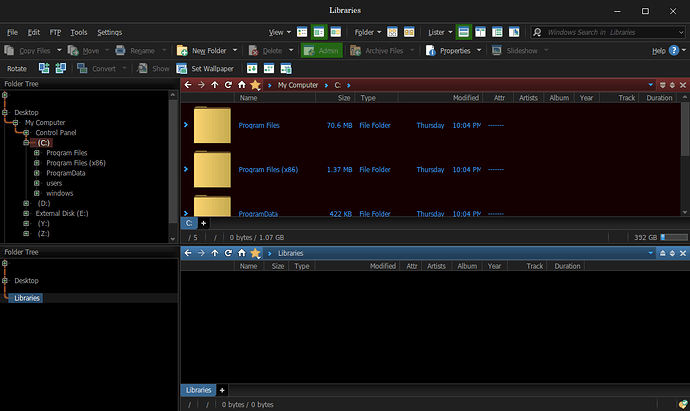Click My Computer in the path bar
690x411 pixels.
click(298, 85)
